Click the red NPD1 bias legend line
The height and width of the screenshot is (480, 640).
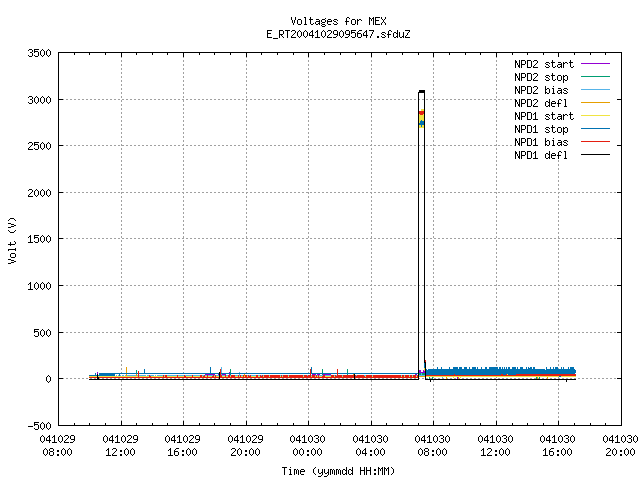pyautogui.click(x=596, y=142)
